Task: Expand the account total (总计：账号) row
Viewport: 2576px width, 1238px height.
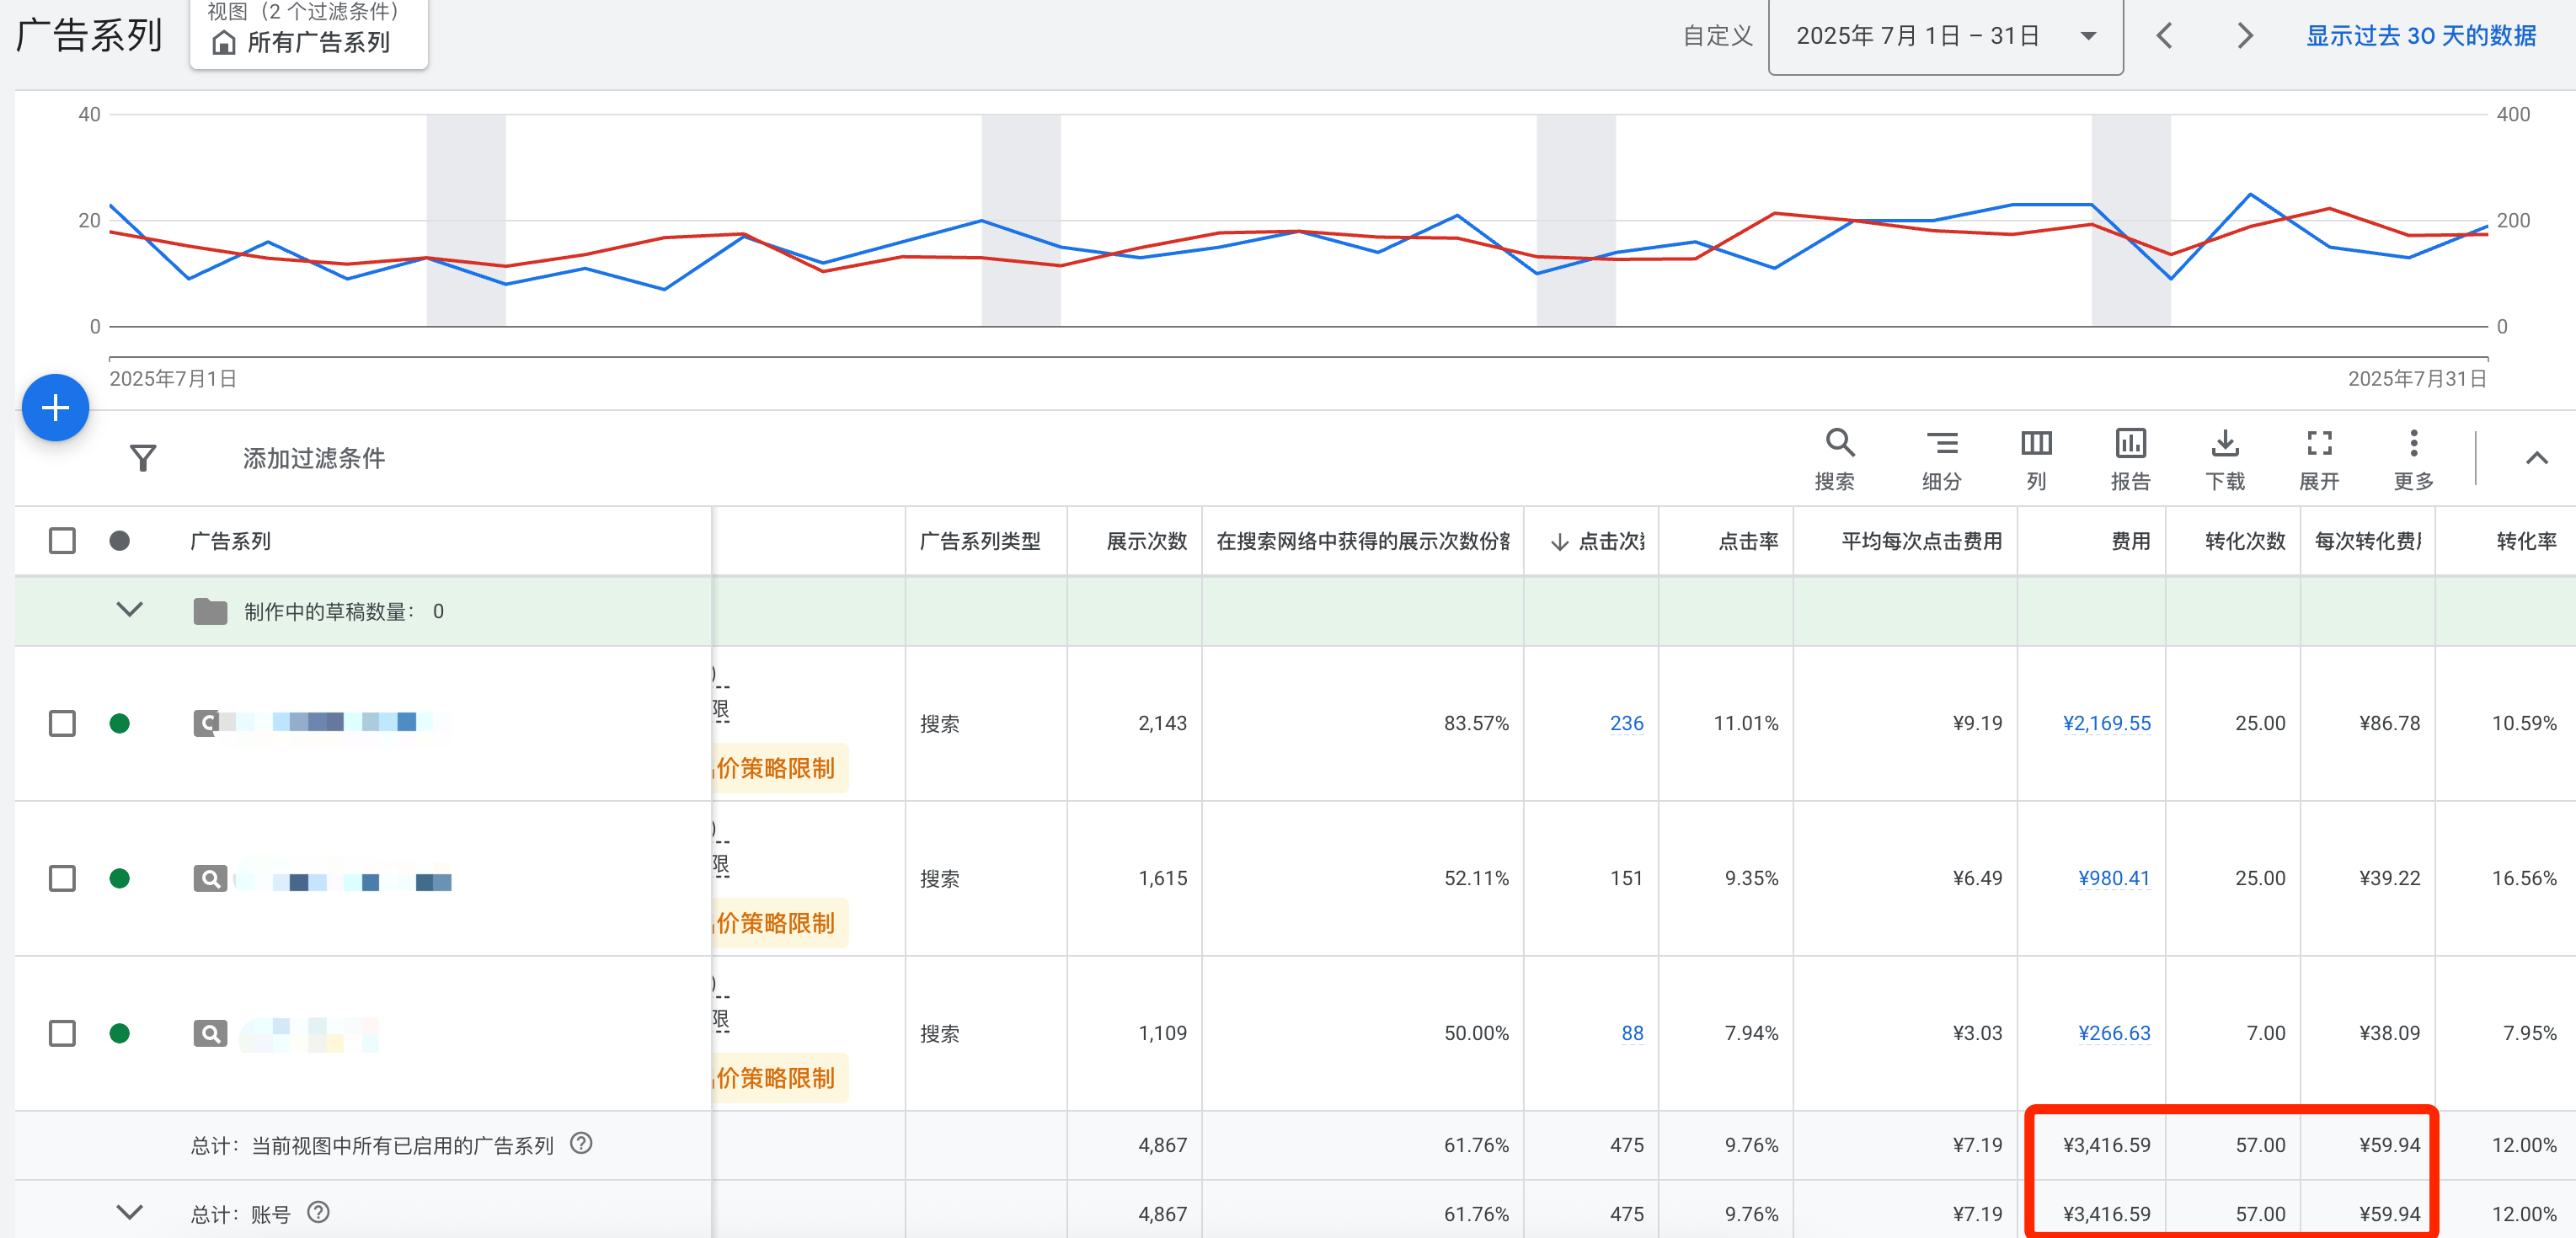Action: [x=130, y=1213]
